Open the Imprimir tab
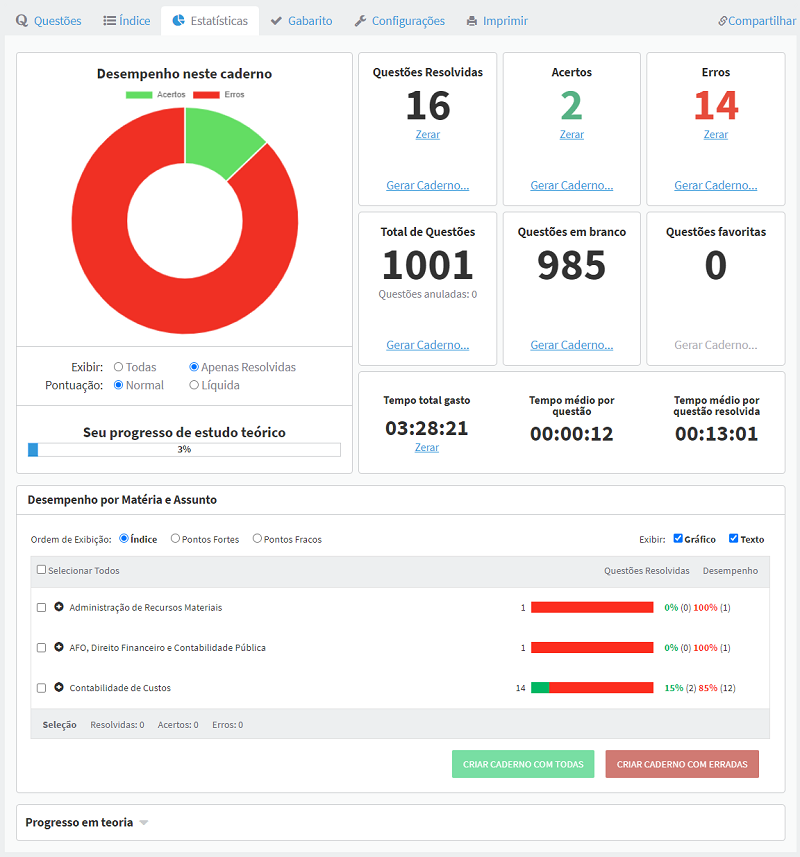 497,21
